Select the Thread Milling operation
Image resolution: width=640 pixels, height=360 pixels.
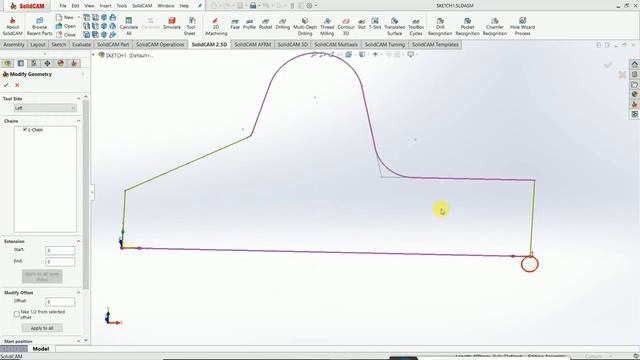click(x=327, y=27)
